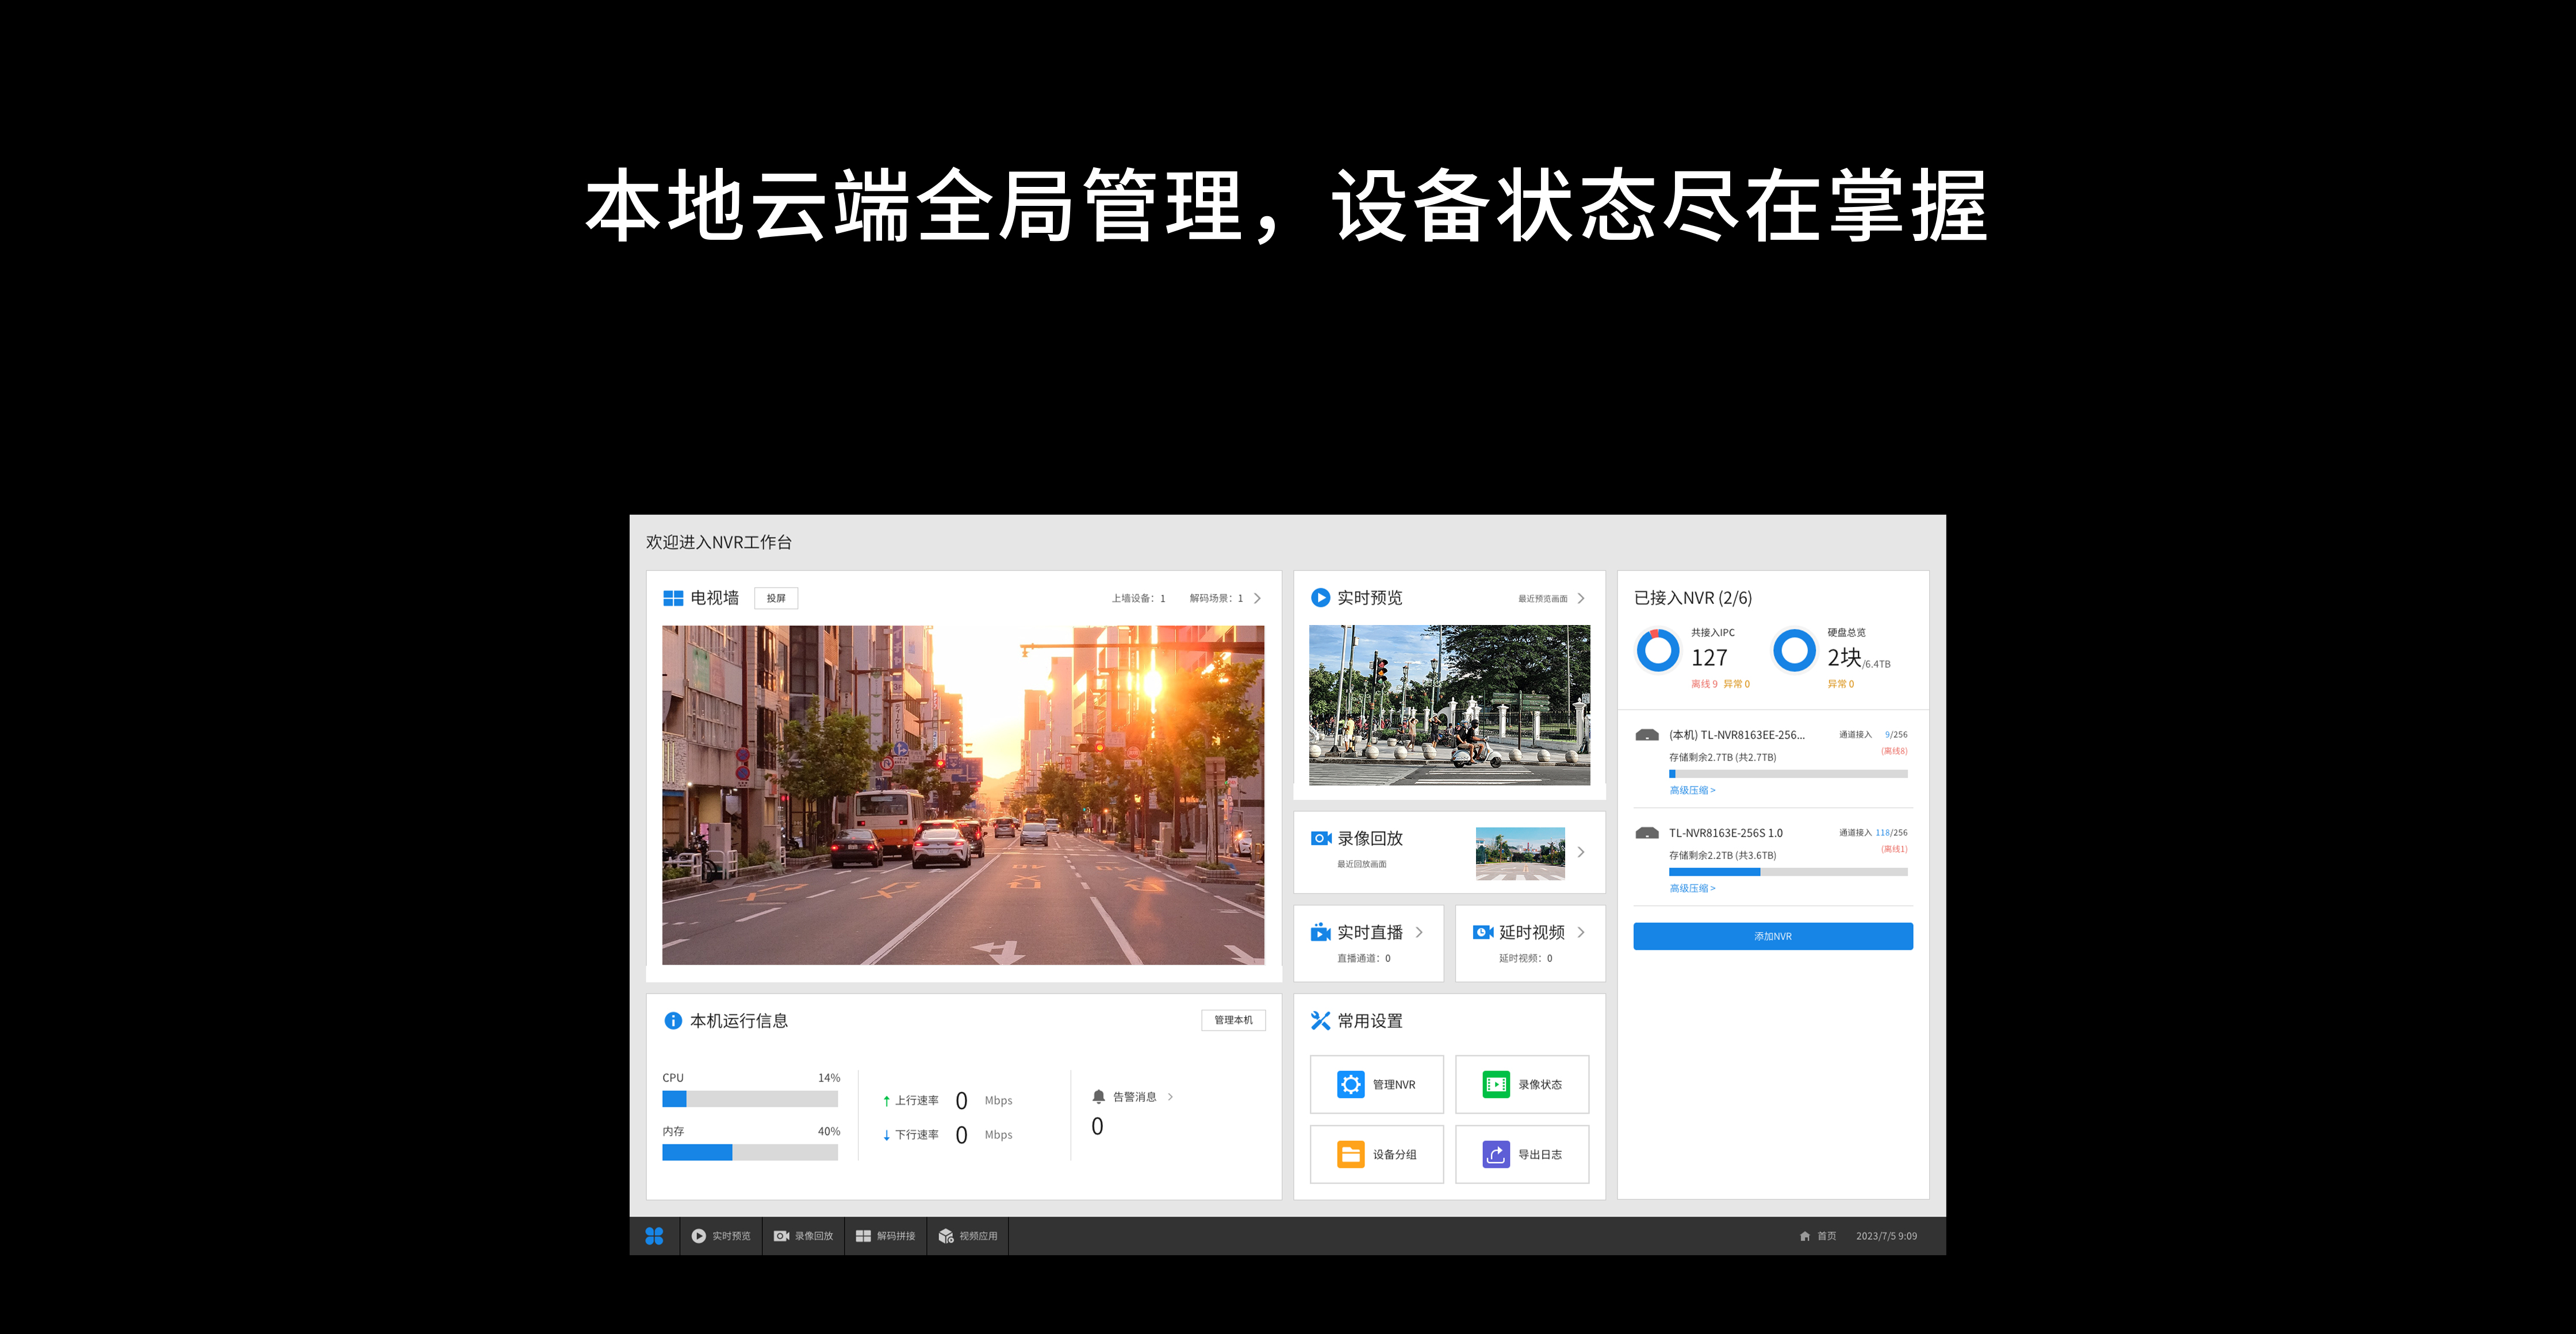Expand the 电视墙 panel chevron
Viewport: 2576px width, 1334px height.
pyautogui.click(x=1257, y=598)
